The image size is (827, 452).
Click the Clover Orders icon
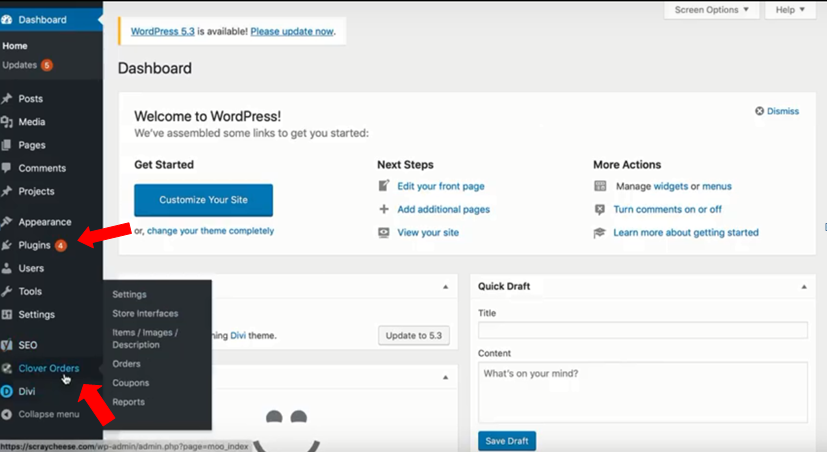click(6, 368)
